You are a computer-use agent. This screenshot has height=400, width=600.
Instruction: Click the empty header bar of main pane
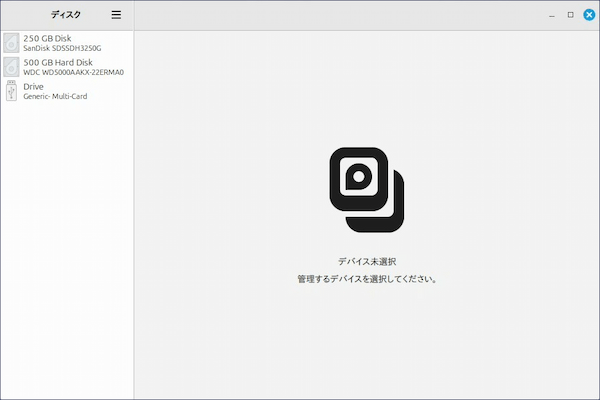pyautogui.click(x=340, y=15)
